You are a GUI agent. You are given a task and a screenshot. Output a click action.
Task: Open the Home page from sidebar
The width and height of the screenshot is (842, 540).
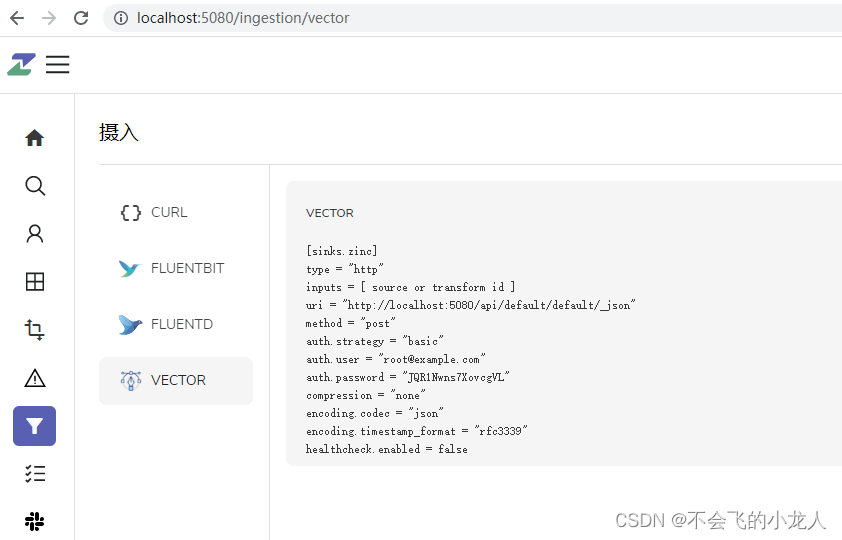34,138
